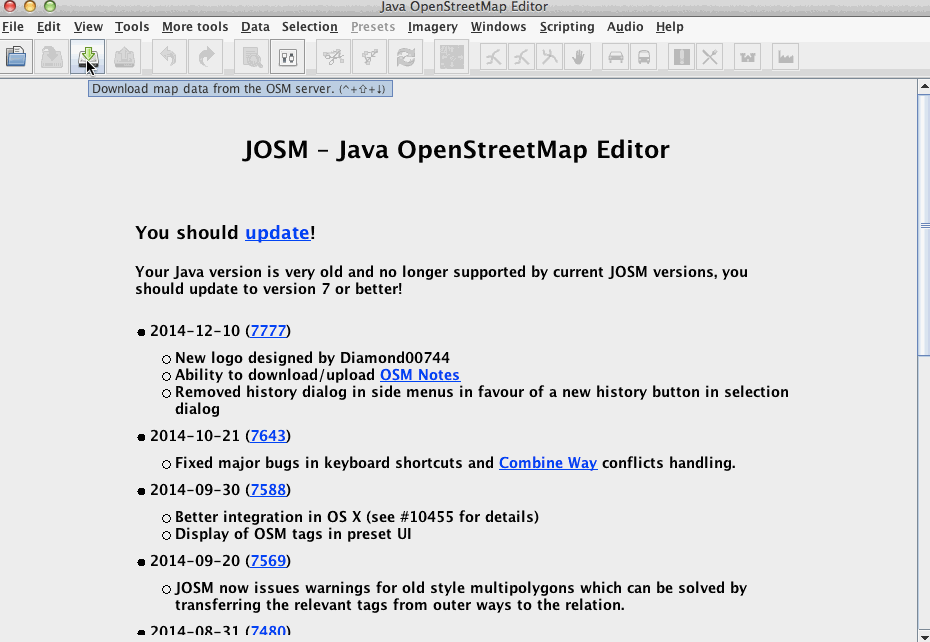Click the Redo arrow icon
The image size is (930, 642).
tap(206, 57)
